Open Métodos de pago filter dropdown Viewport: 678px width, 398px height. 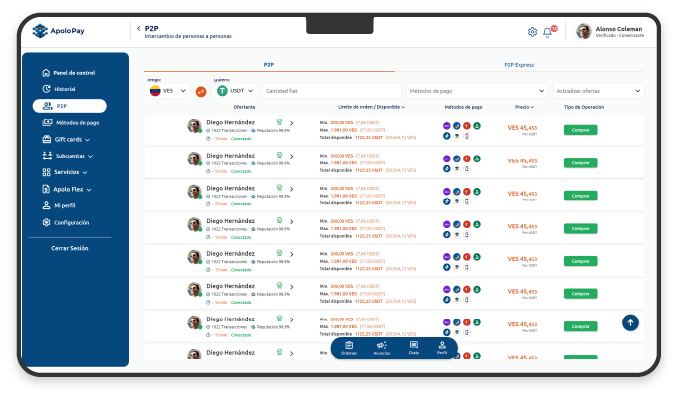point(477,91)
